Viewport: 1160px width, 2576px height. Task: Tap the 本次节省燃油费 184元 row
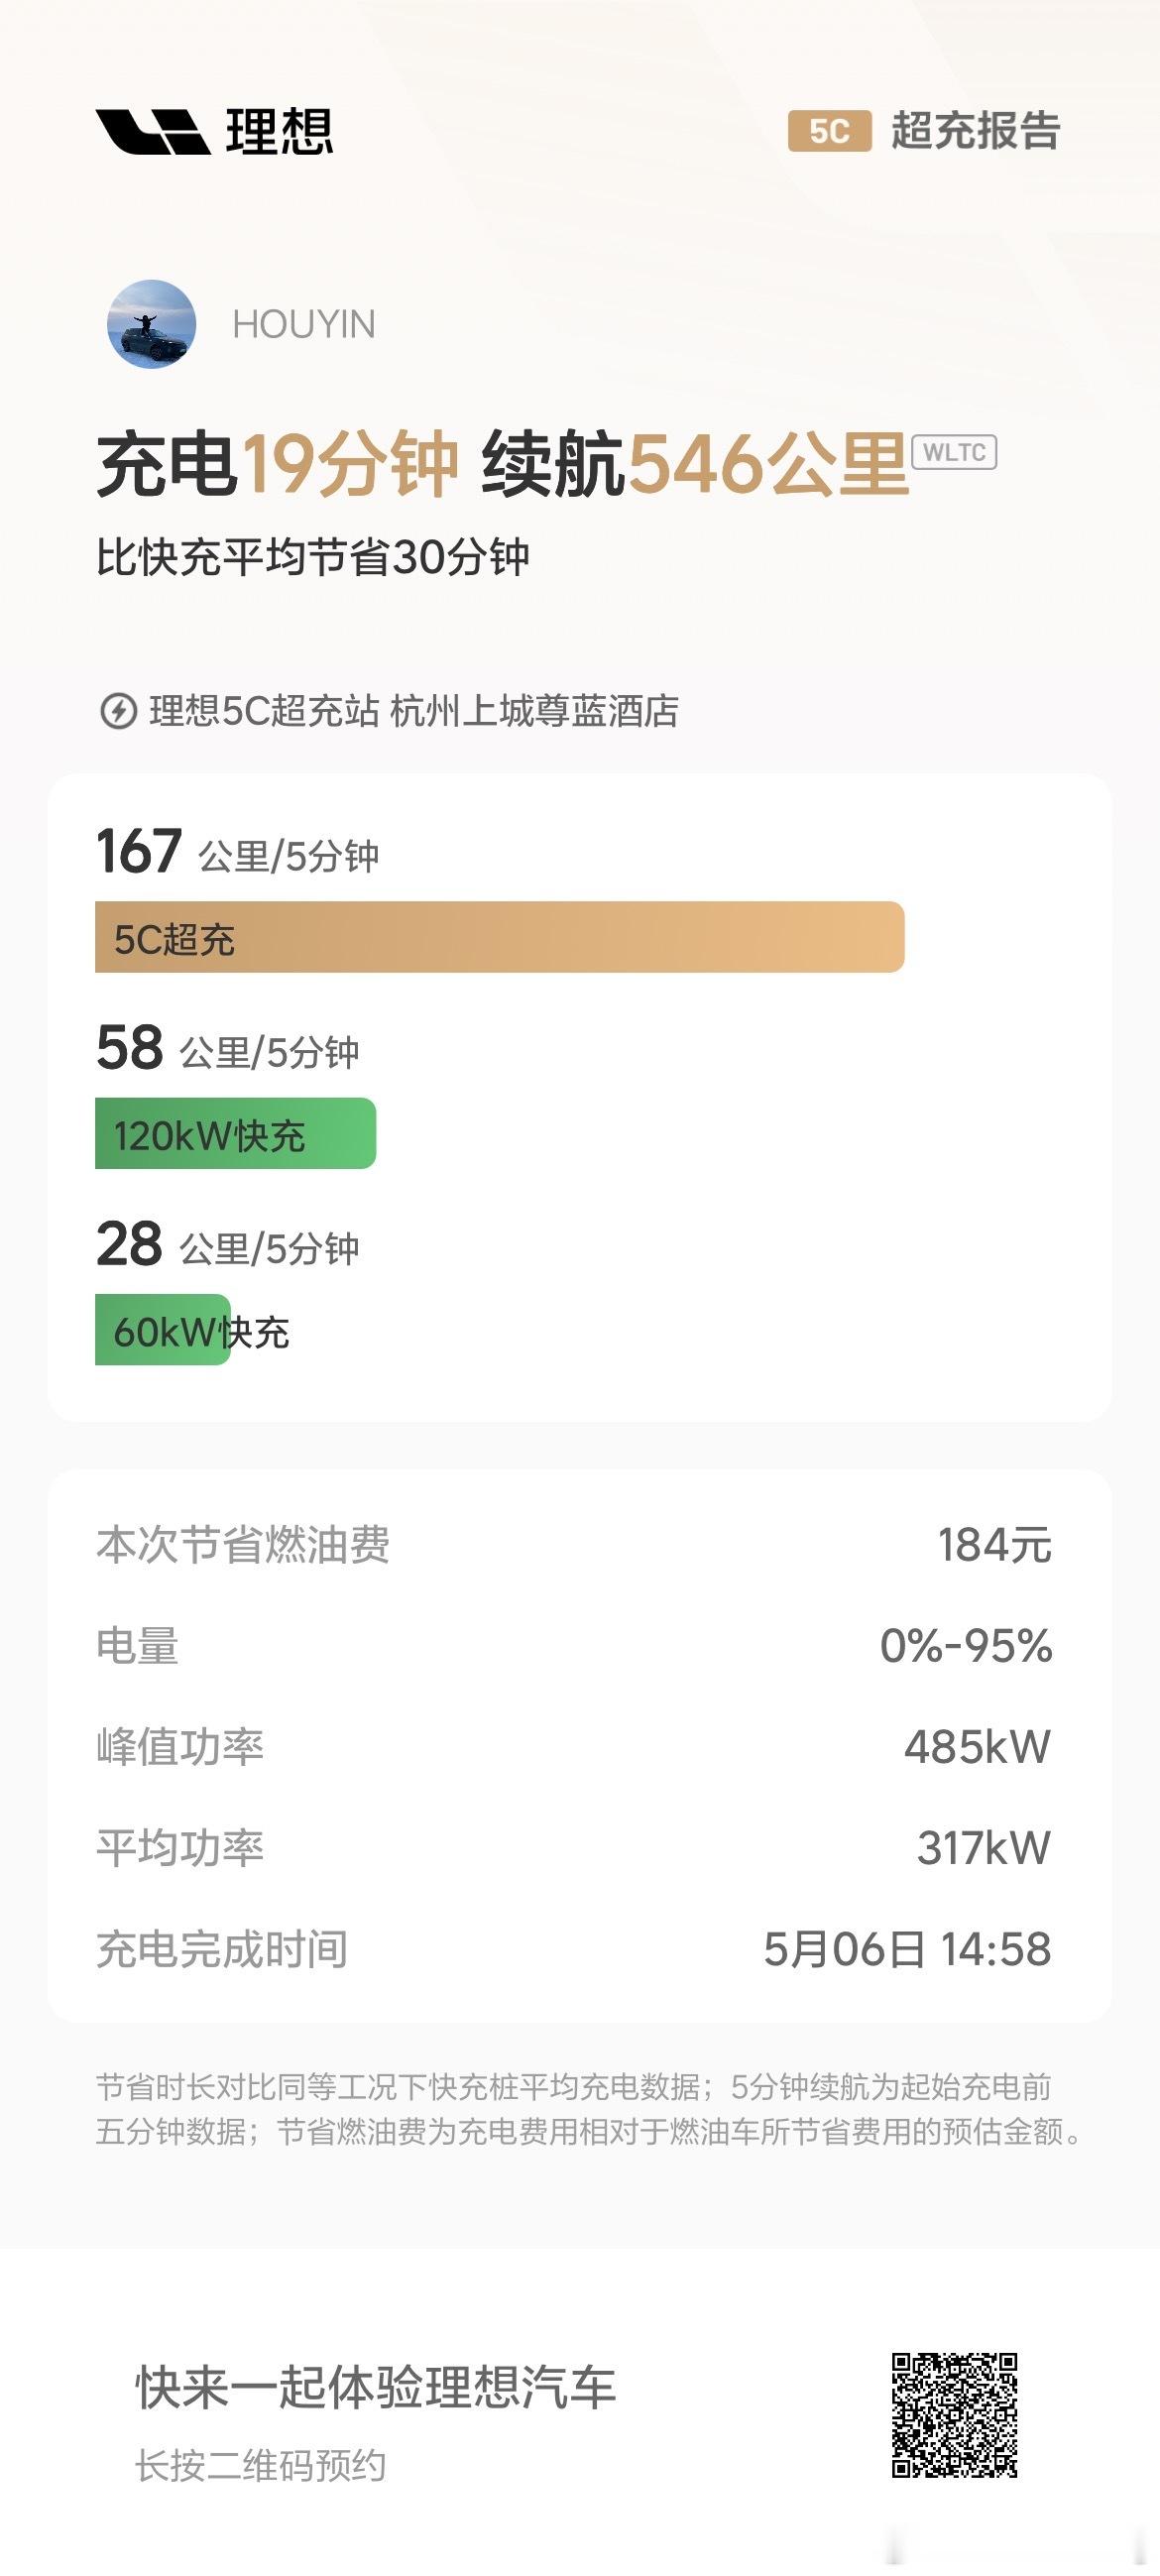574,1545
